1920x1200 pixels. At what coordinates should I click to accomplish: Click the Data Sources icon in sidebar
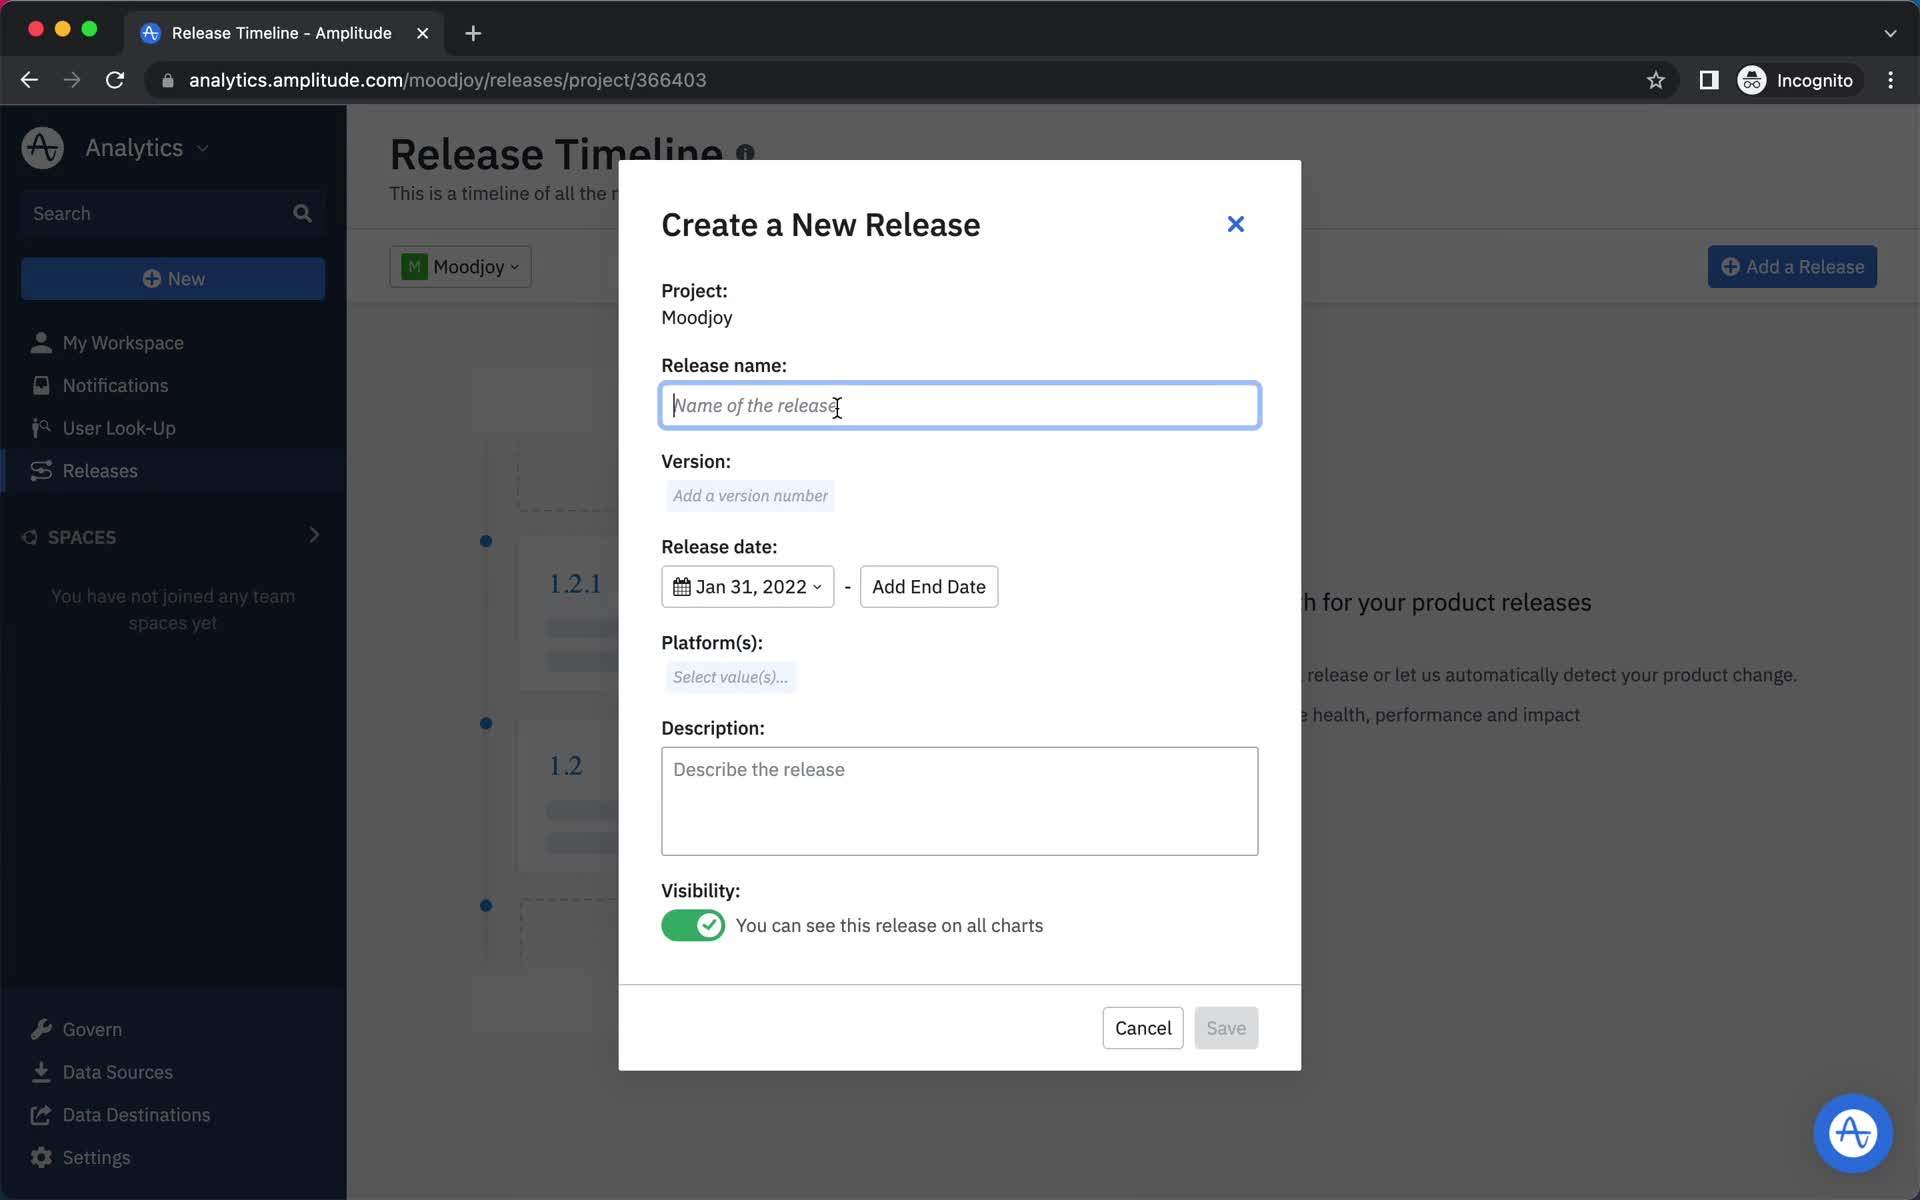pos(39,1071)
